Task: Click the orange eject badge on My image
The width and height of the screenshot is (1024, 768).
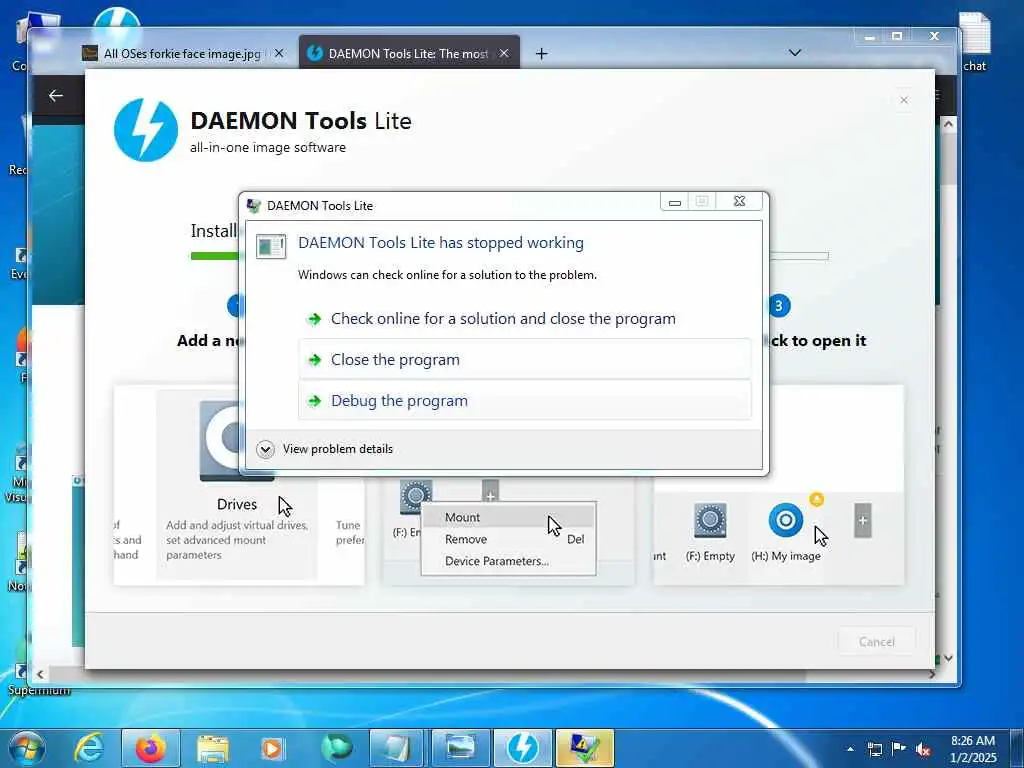Action: point(816,499)
